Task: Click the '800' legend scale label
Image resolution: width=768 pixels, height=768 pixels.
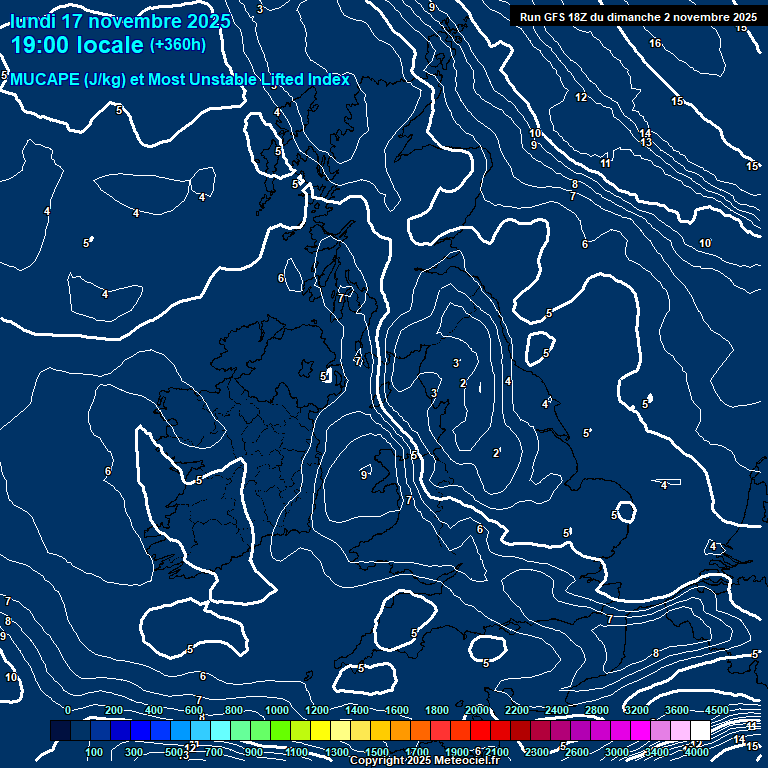Action: click(x=234, y=710)
